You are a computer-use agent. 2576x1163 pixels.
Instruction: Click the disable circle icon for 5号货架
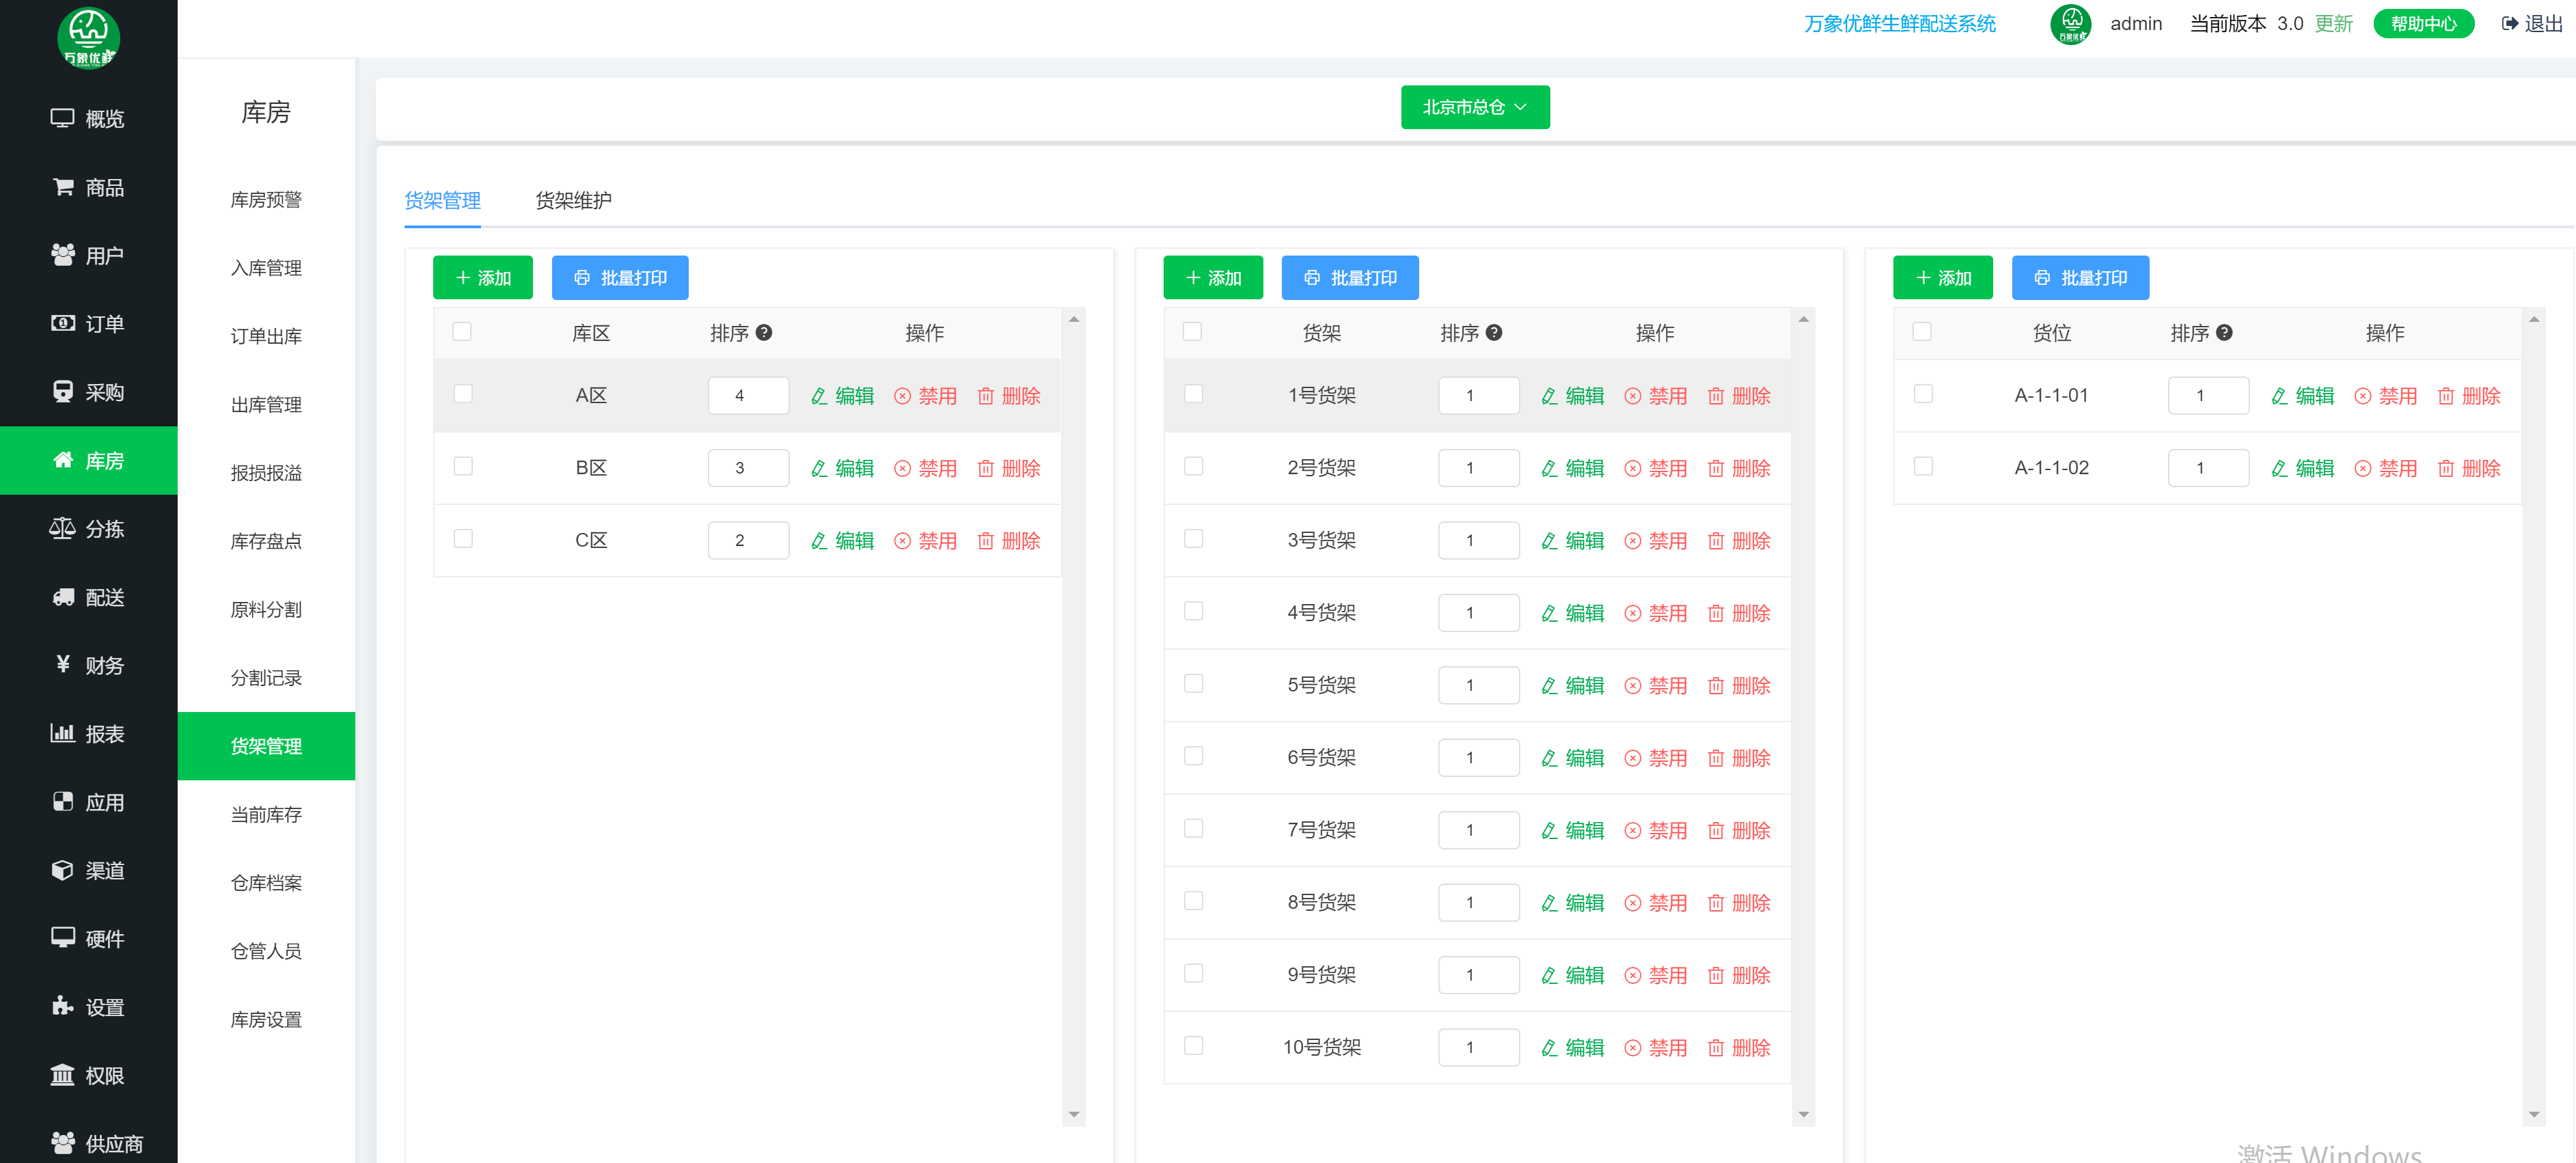click(1632, 686)
